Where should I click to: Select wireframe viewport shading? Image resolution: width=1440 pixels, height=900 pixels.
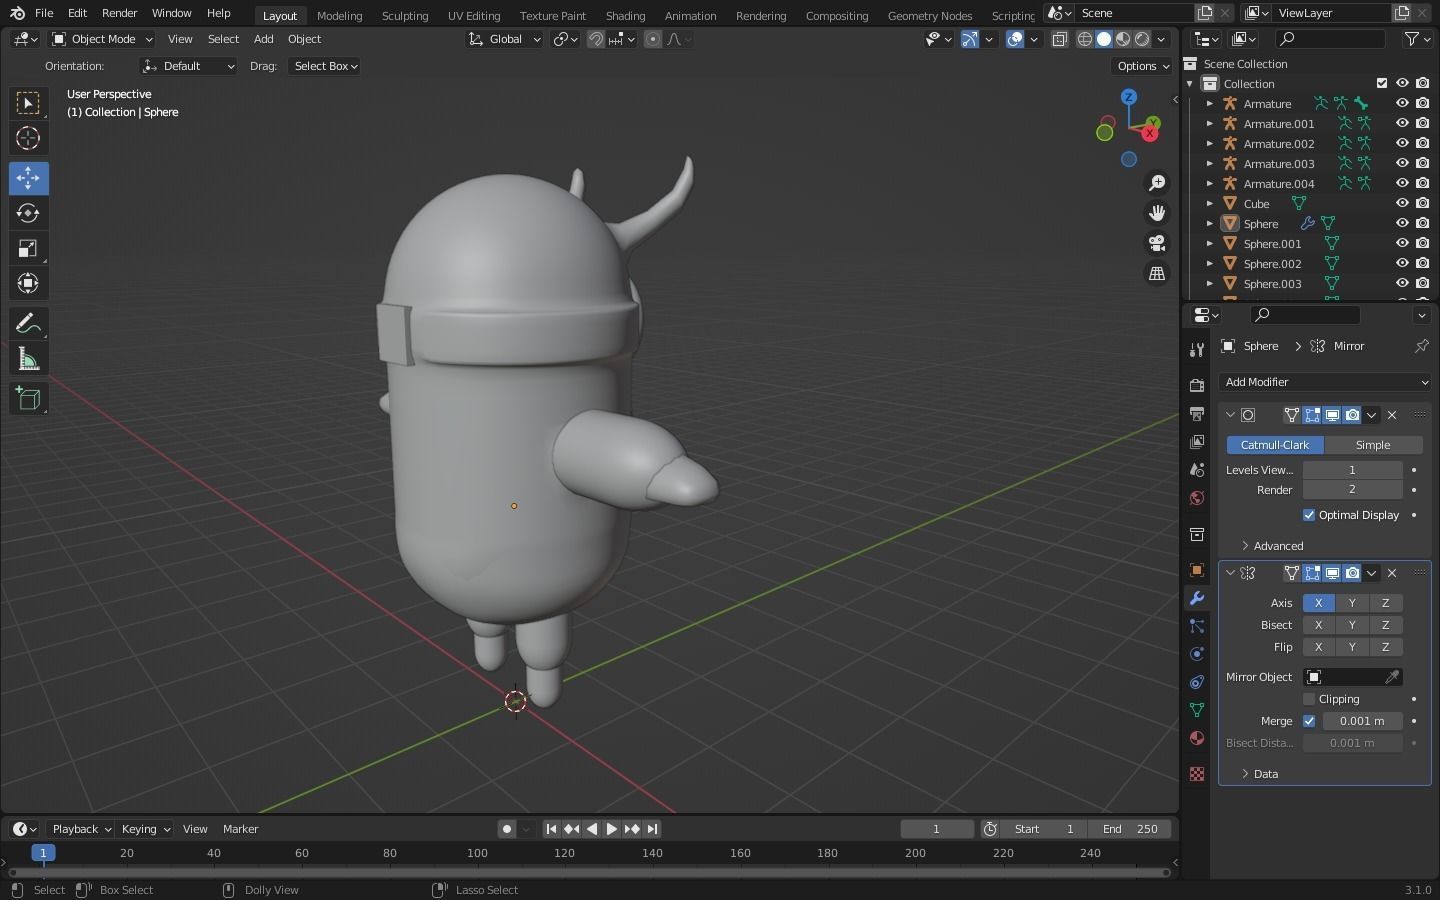coord(1085,39)
